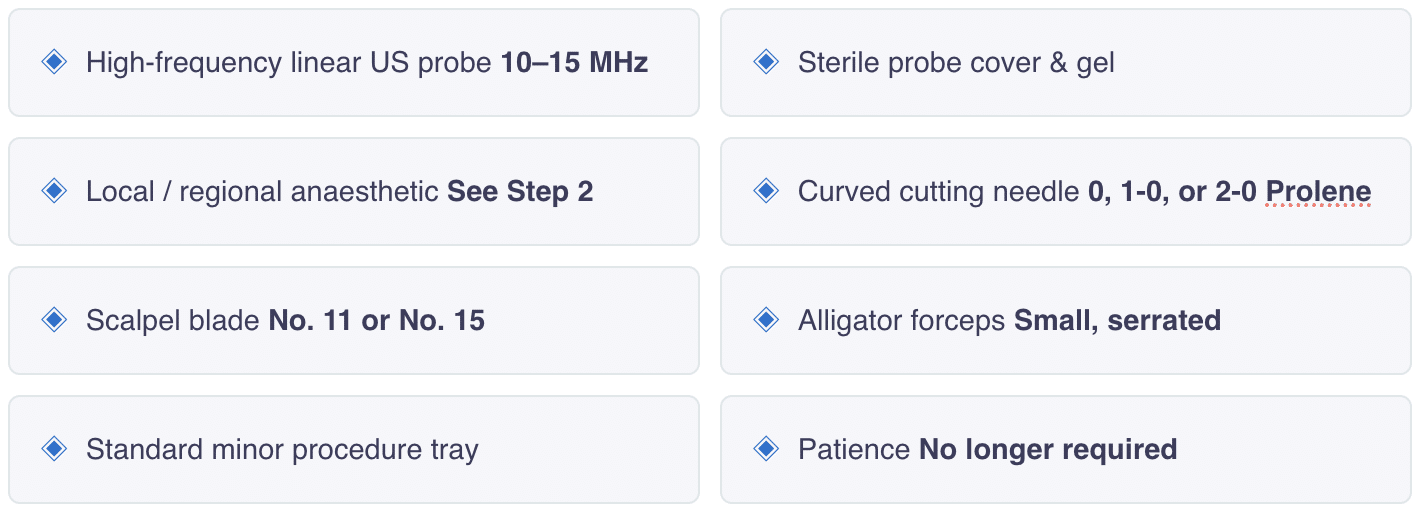Click diamond icon beside Alligator forceps
The height and width of the screenshot is (512, 1426).
coord(766,320)
